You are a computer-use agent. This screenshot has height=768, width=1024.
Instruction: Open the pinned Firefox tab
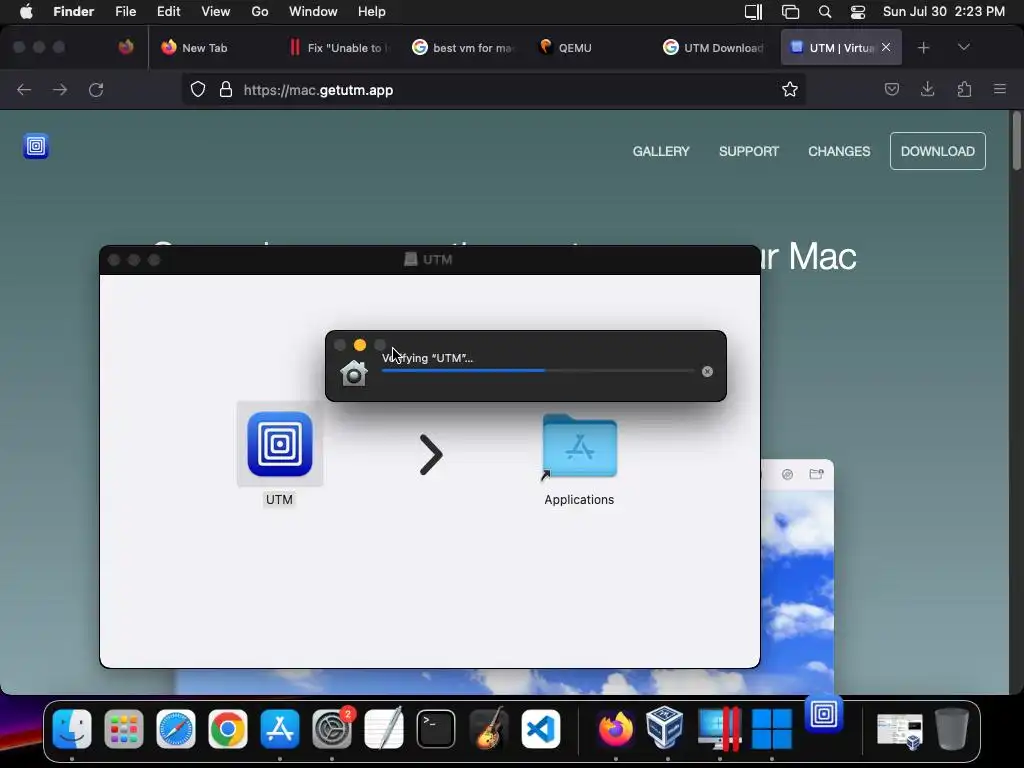(126, 47)
